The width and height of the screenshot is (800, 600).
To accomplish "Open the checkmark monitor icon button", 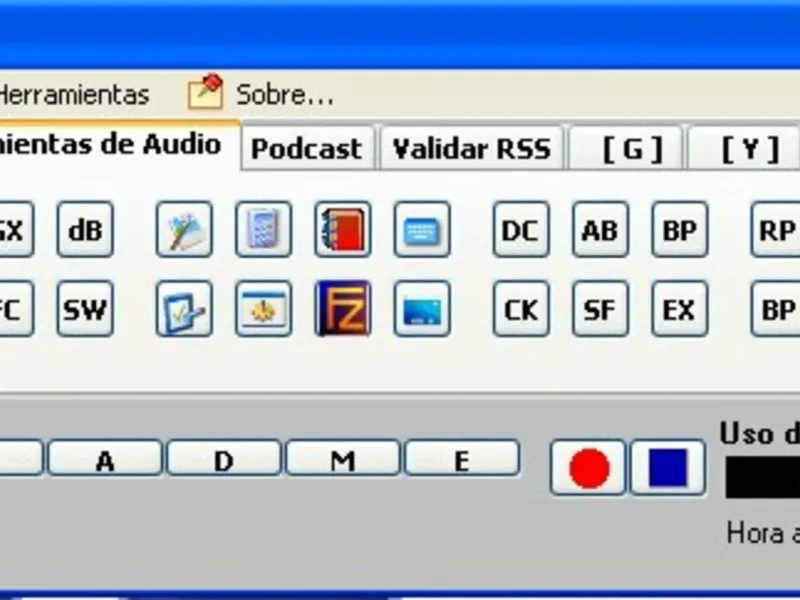I will click(184, 309).
